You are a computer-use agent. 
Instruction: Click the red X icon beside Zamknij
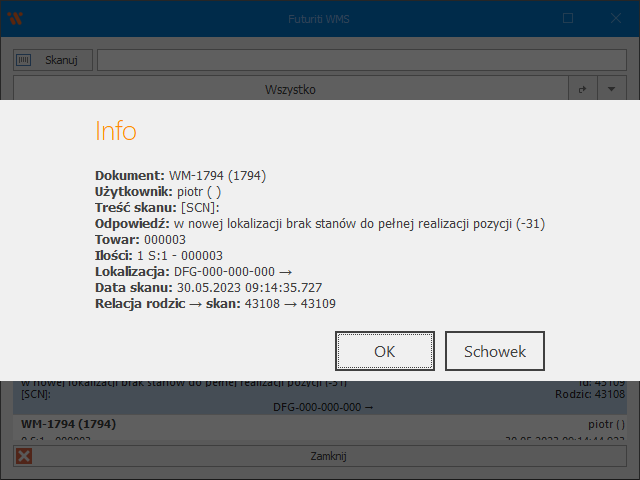tap(24, 456)
